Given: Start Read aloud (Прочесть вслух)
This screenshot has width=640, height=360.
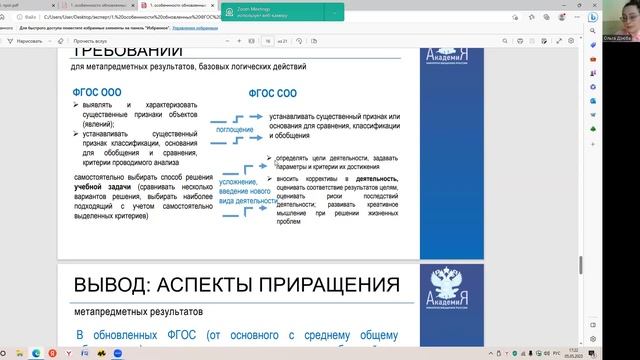Looking at the screenshot, I should coord(90,41).
